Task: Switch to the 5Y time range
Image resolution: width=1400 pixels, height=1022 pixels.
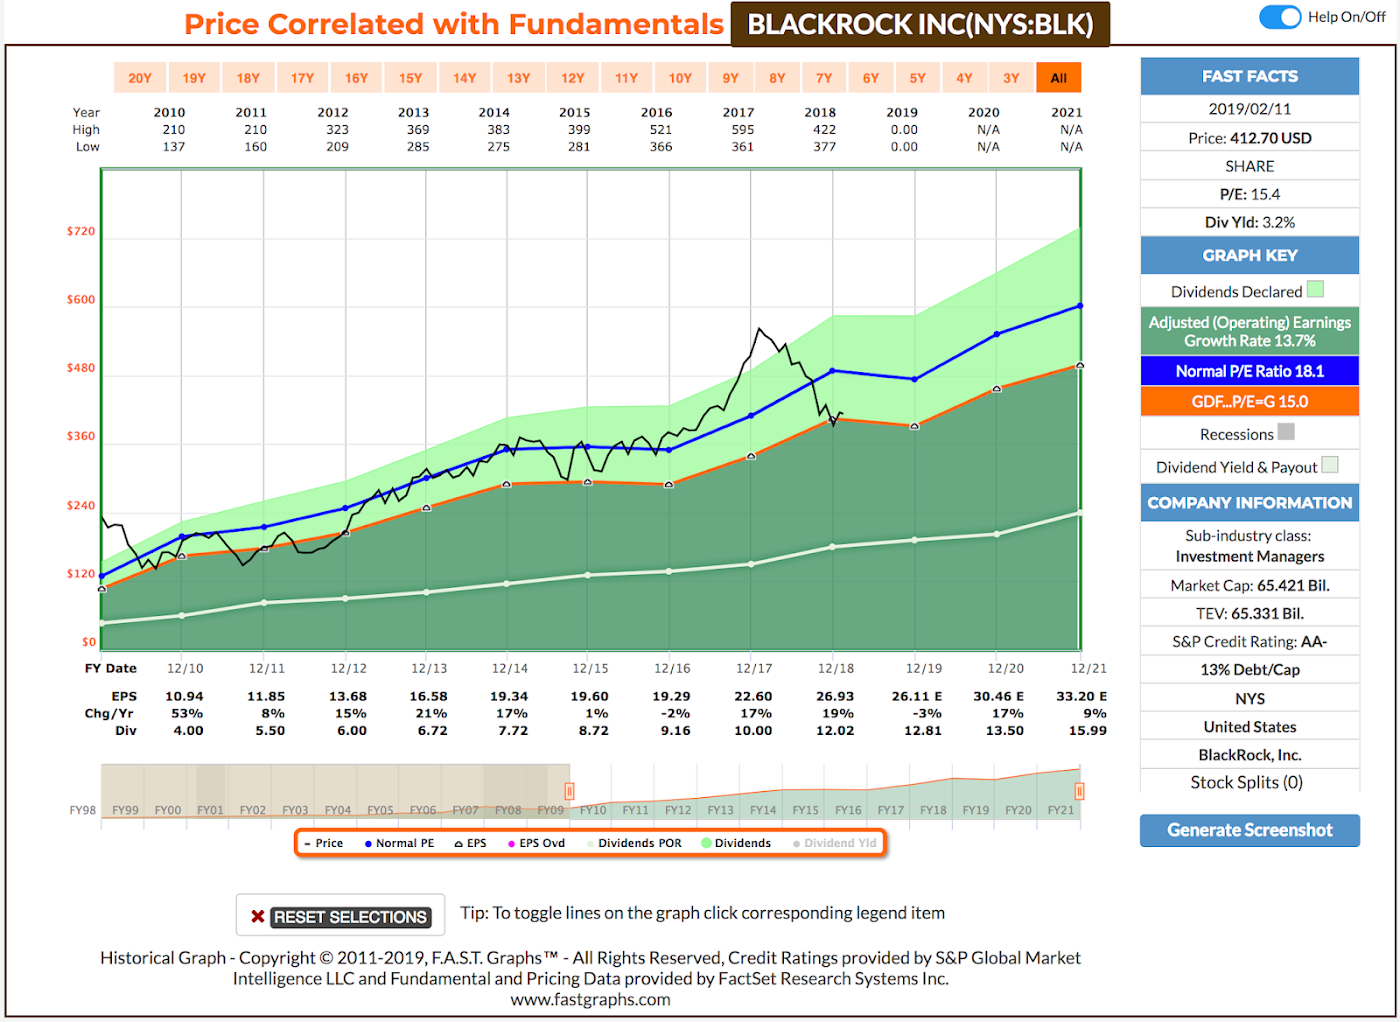Action: 918,78
